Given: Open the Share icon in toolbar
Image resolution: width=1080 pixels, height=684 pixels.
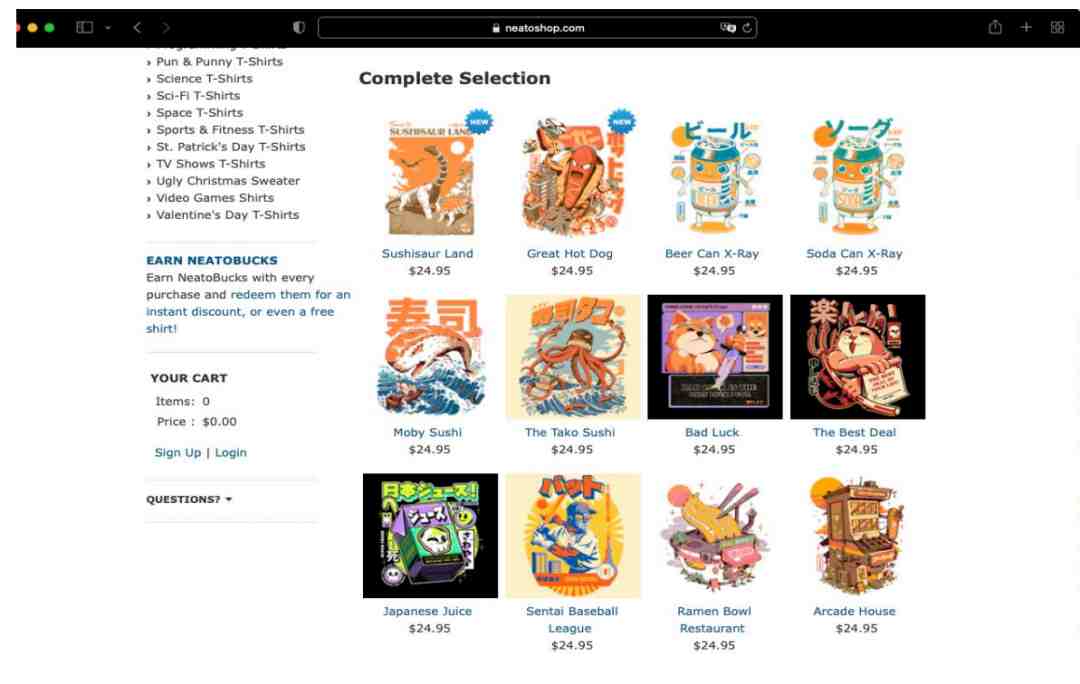Looking at the screenshot, I should click(995, 27).
